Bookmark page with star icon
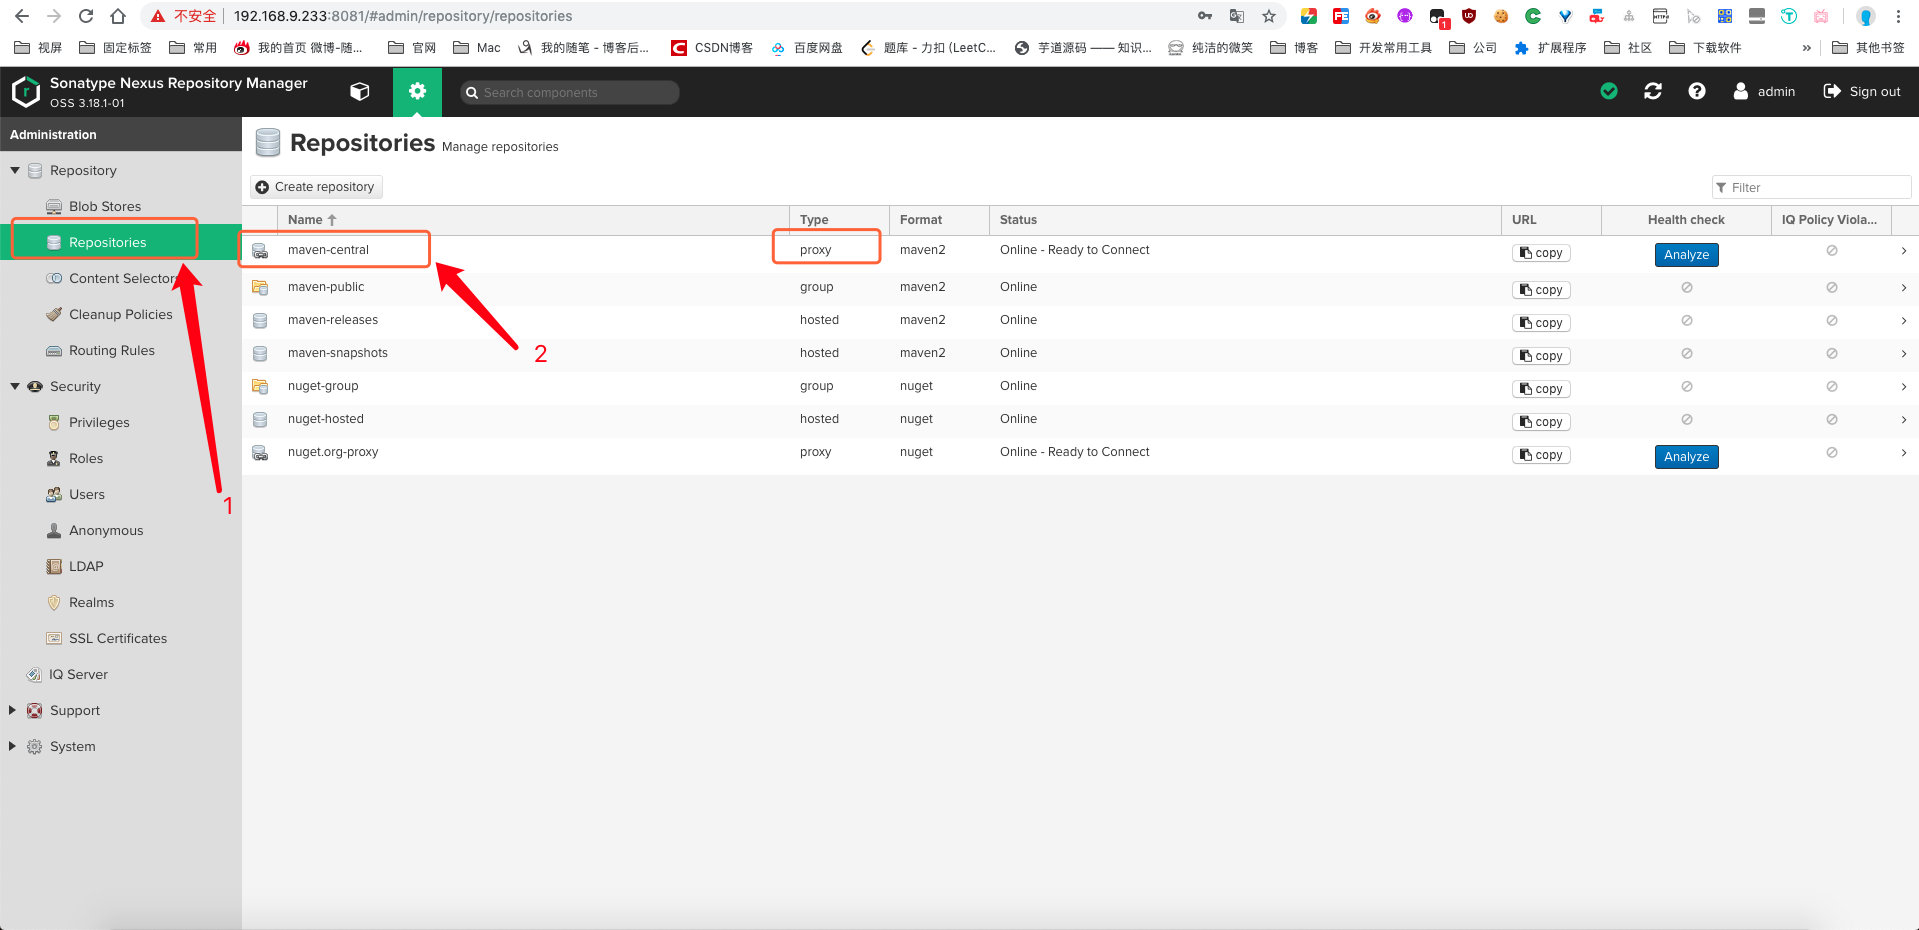The image size is (1919, 930). click(1269, 16)
